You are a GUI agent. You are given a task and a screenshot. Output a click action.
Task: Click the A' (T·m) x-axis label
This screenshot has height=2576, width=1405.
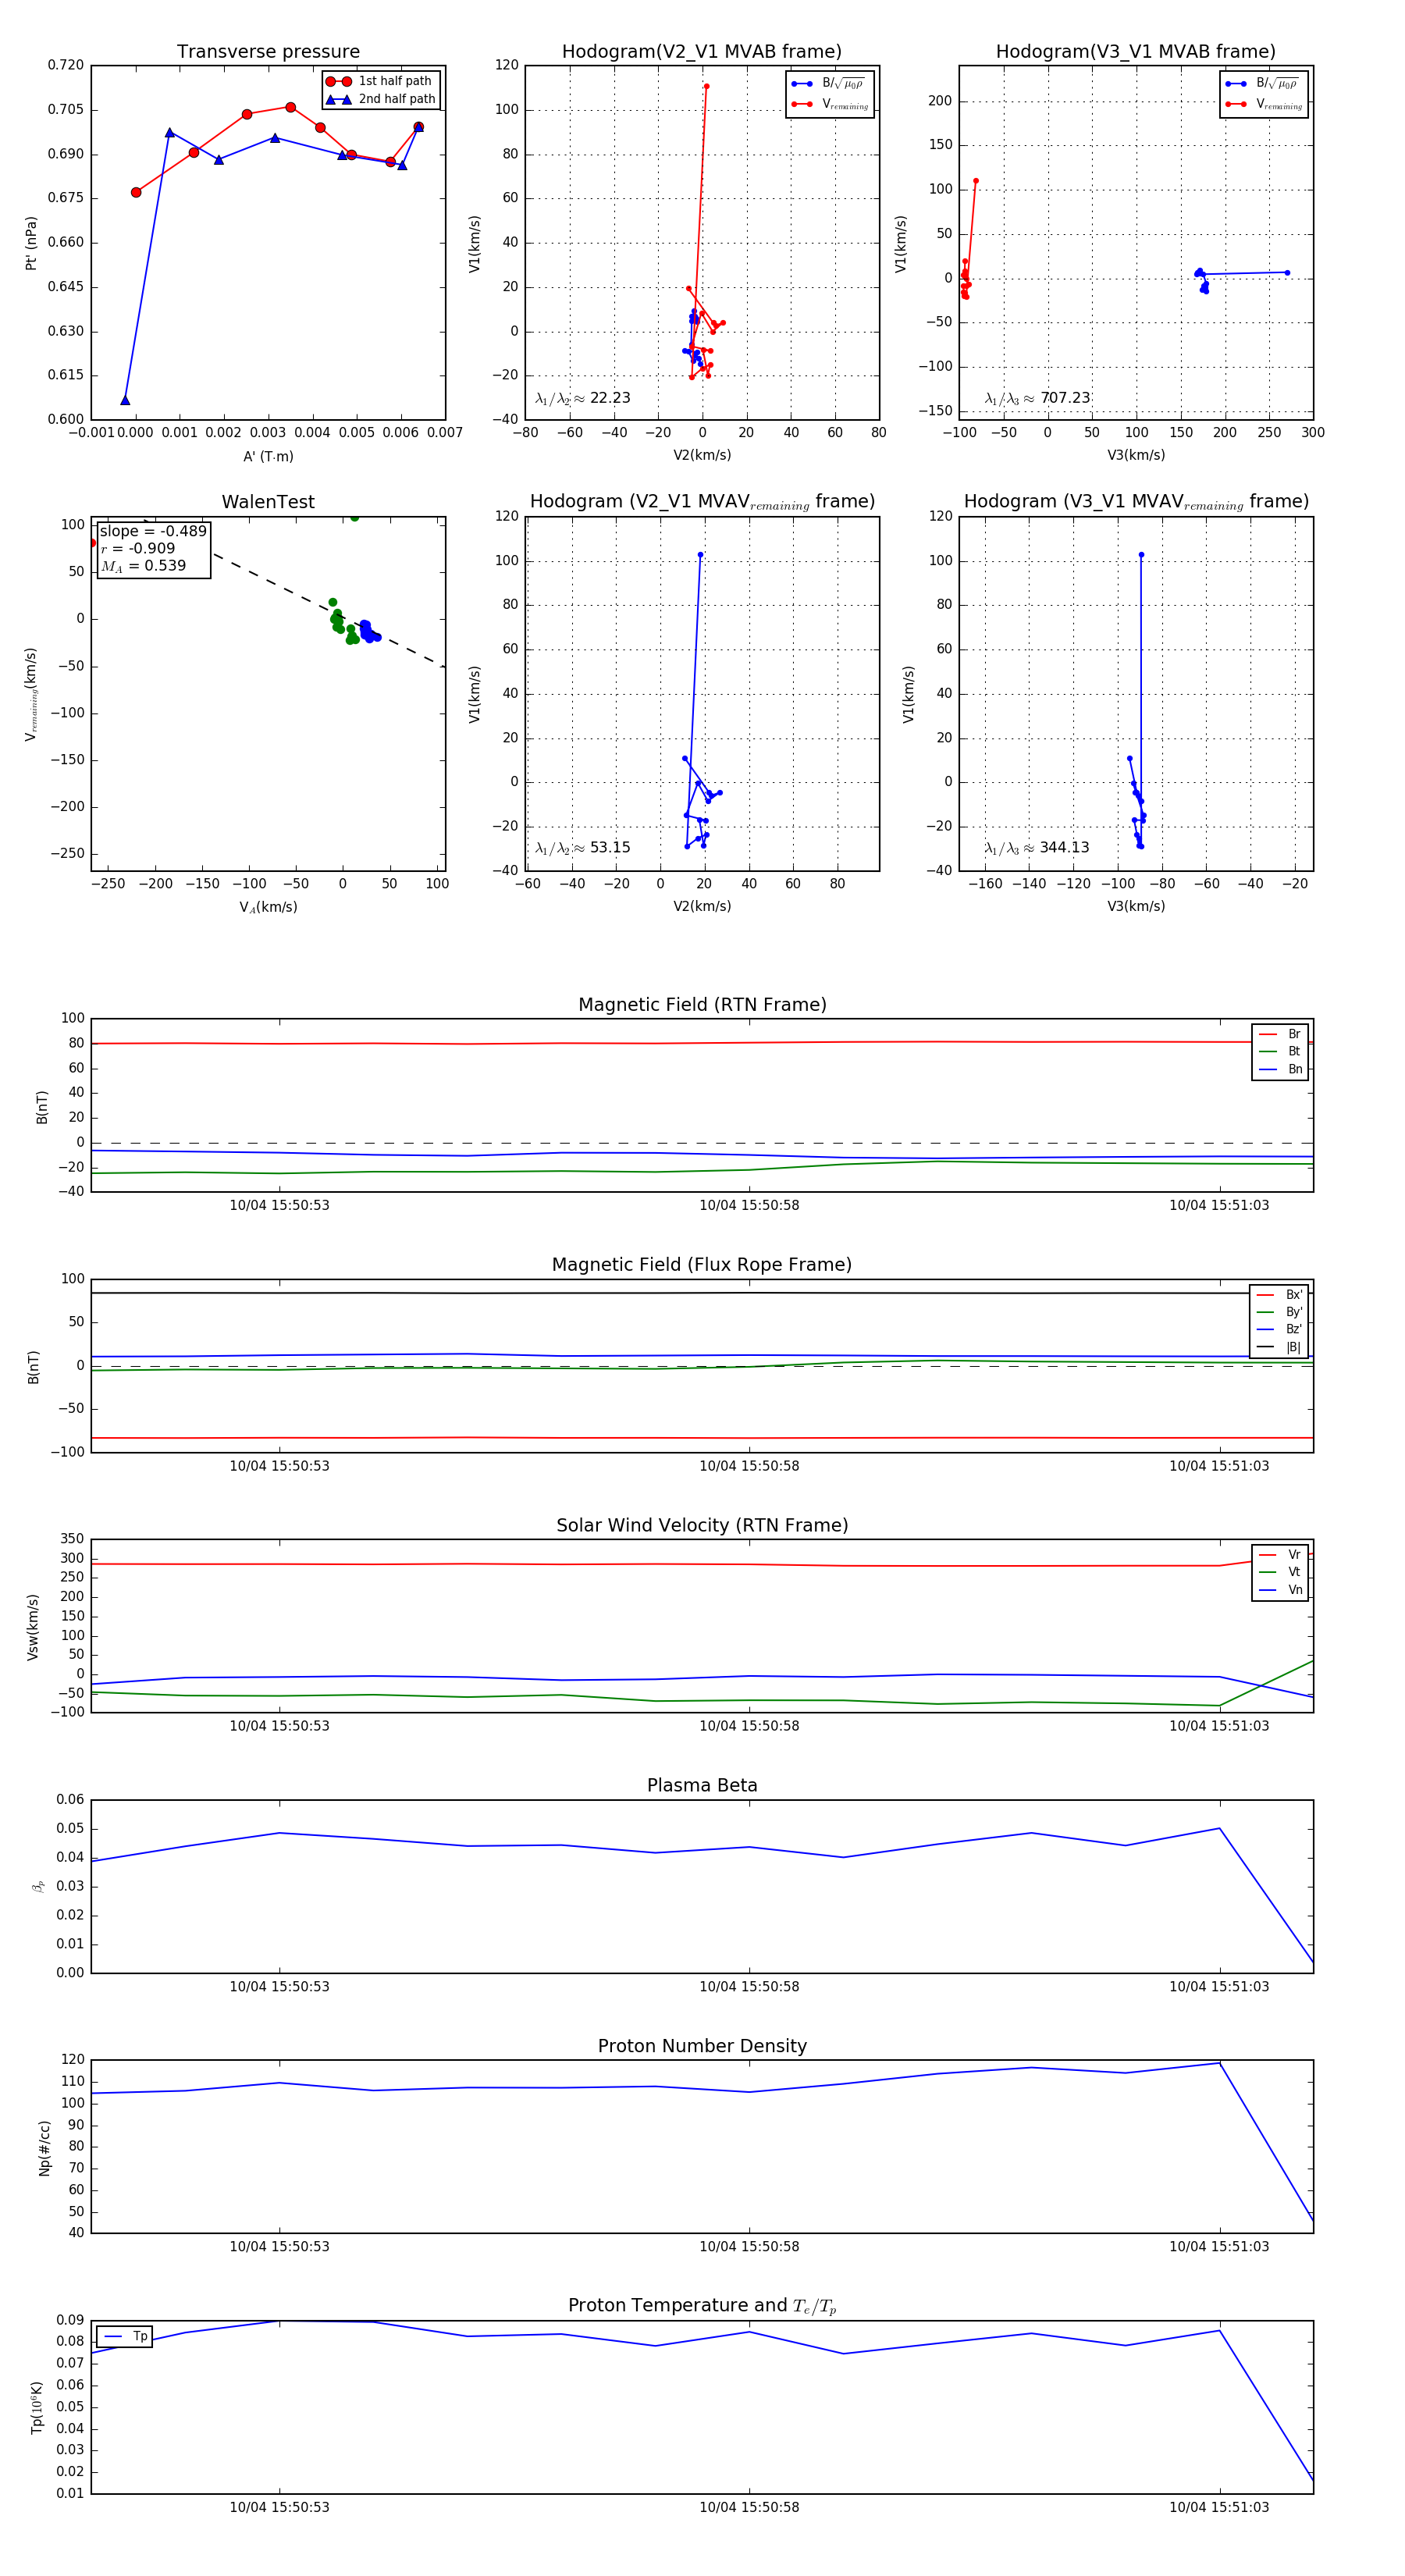[x=268, y=457]
